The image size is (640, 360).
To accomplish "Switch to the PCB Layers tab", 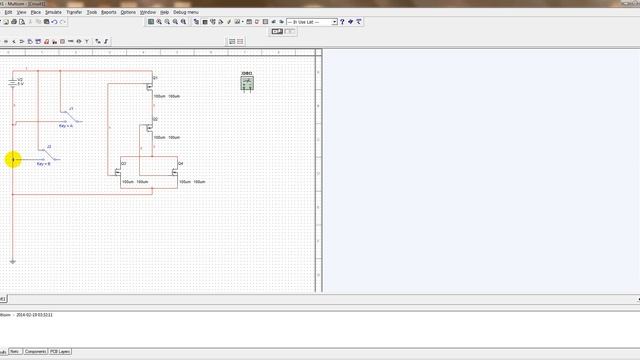I will click(60, 351).
